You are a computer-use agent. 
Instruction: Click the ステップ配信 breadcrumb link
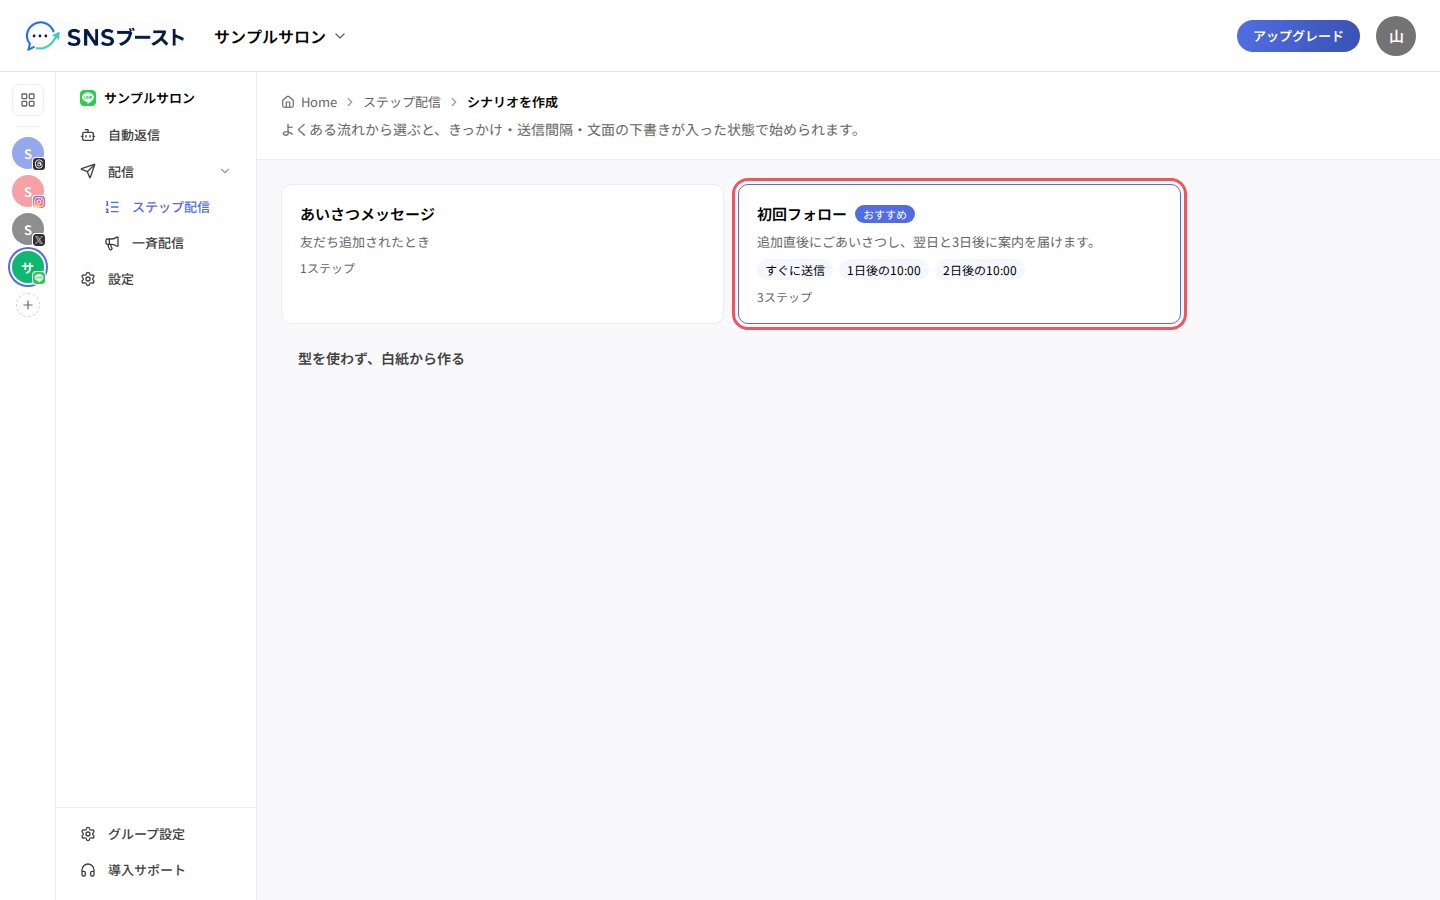click(402, 102)
